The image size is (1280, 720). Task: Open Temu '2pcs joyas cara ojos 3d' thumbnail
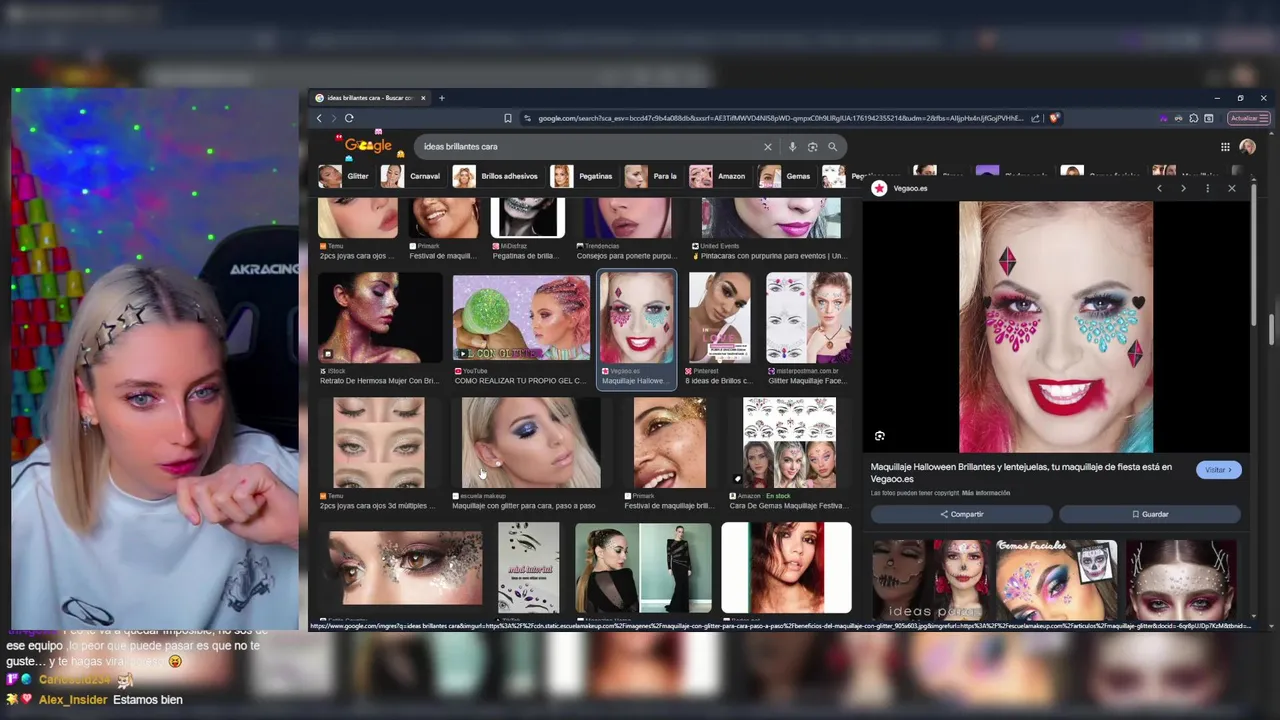click(378, 443)
